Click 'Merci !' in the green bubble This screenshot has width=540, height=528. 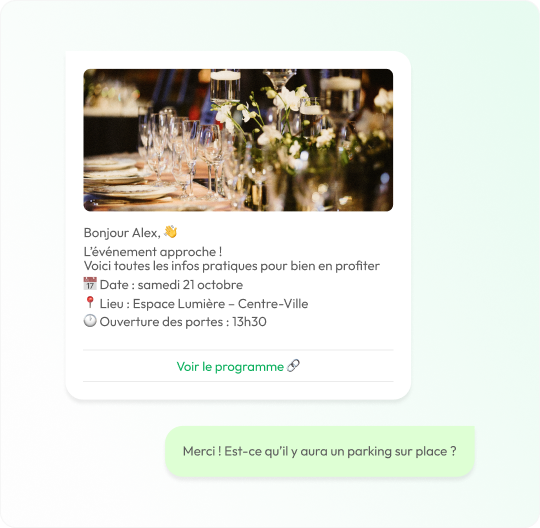(x=202, y=451)
